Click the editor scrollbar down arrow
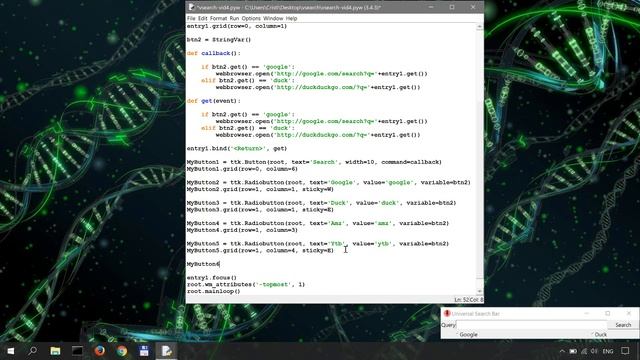Image resolution: width=640 pixels, height=360 pixels. 480,291
